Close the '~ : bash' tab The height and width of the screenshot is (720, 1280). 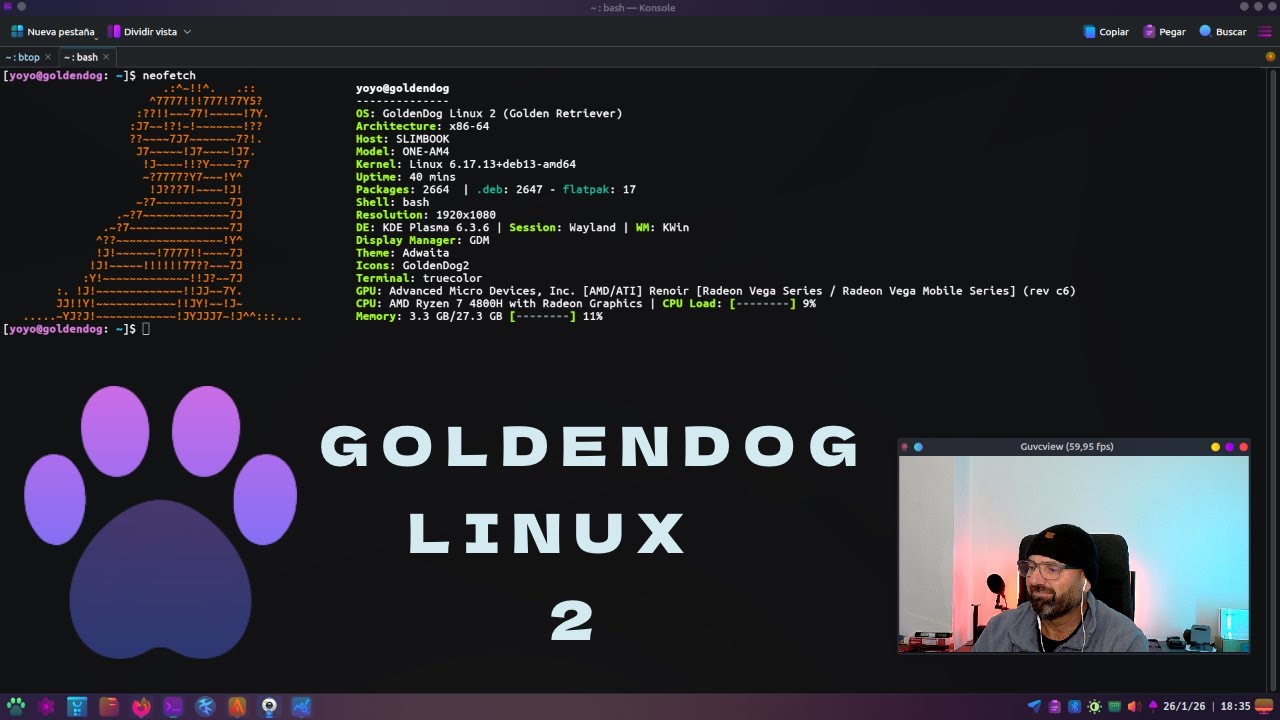coord(106,57)
